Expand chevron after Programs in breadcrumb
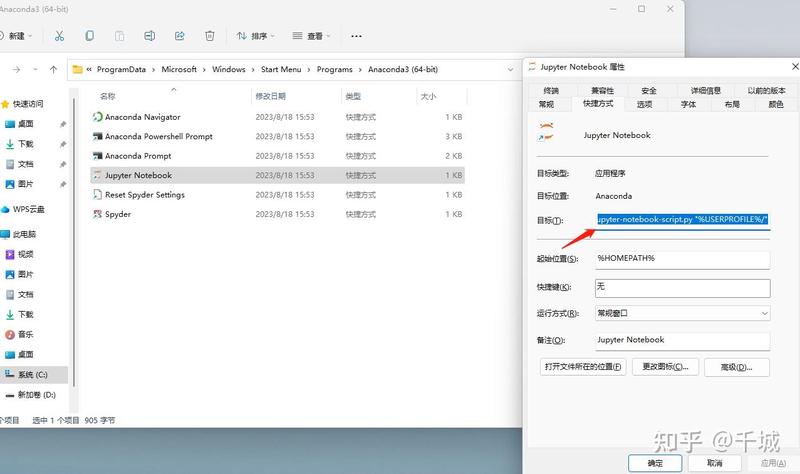The height and width of the screenshot is (474, 800). (360, 69)
